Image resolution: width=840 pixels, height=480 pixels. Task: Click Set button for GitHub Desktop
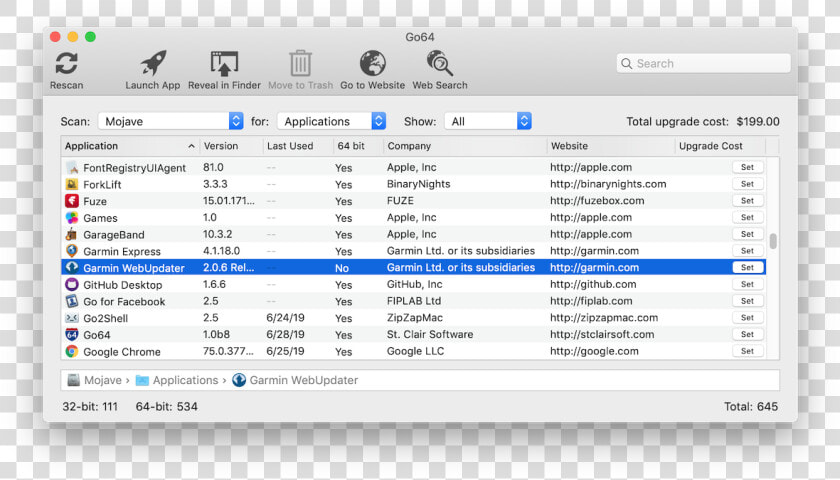tap(747, 284)
